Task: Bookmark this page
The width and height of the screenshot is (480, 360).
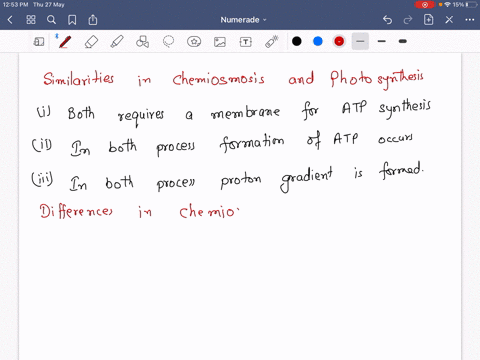Action: coord(72,20)
